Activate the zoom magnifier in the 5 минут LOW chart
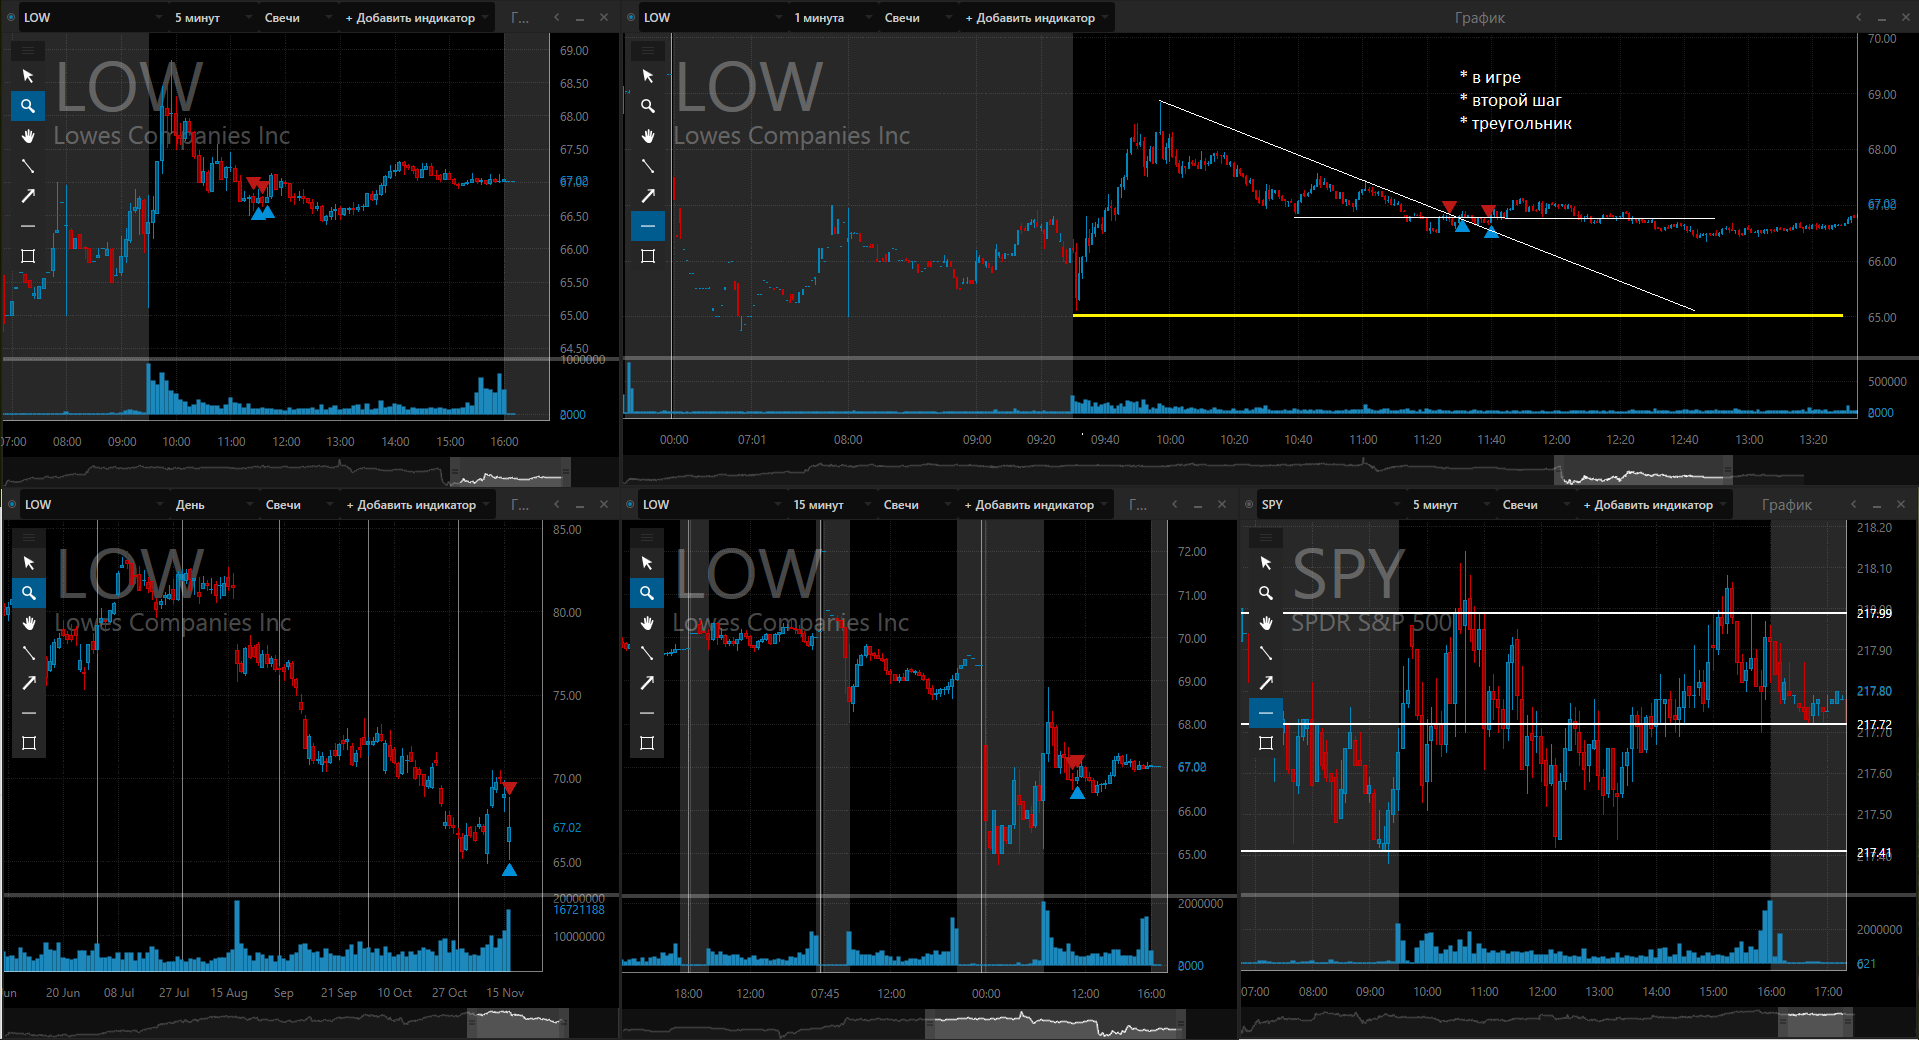Image resolution: width=1919 pixels, height=1040 pixels. point(28,106)
